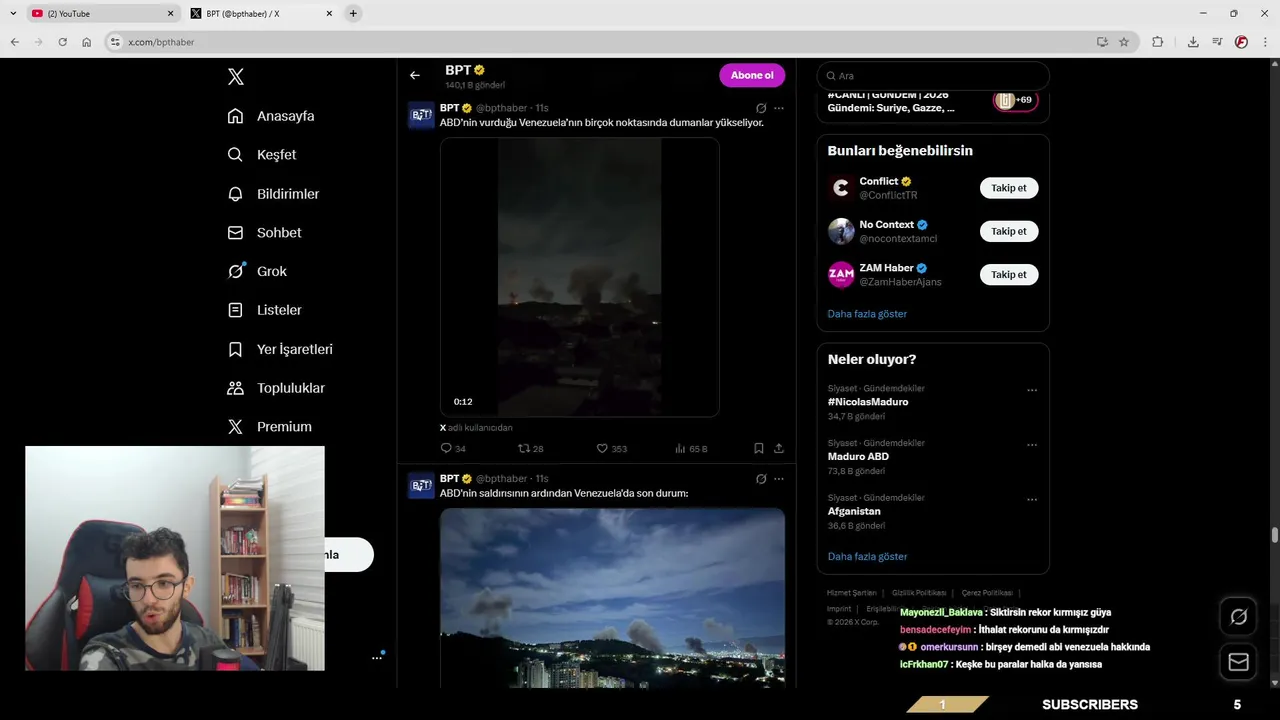Play the smoke video thumbnail
Viewport: 1280px width, 720px height.
pos(579,277)
